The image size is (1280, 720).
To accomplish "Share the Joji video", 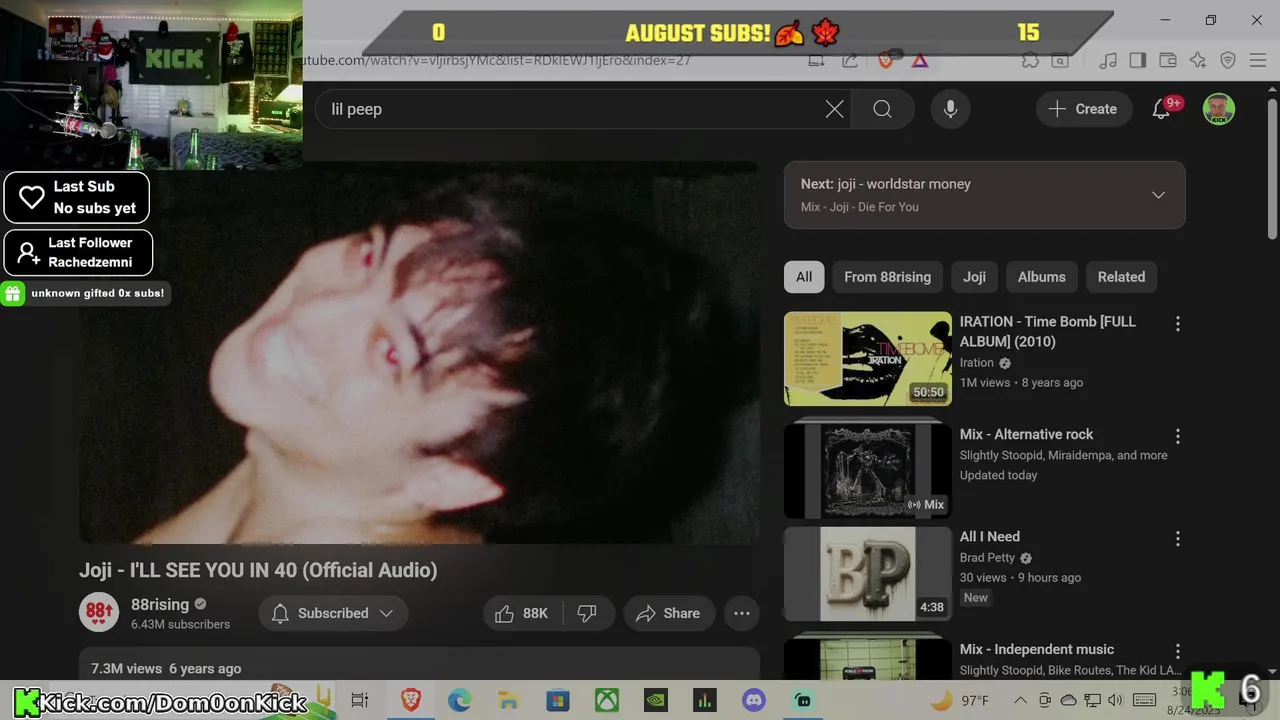I will coord(668,613).
